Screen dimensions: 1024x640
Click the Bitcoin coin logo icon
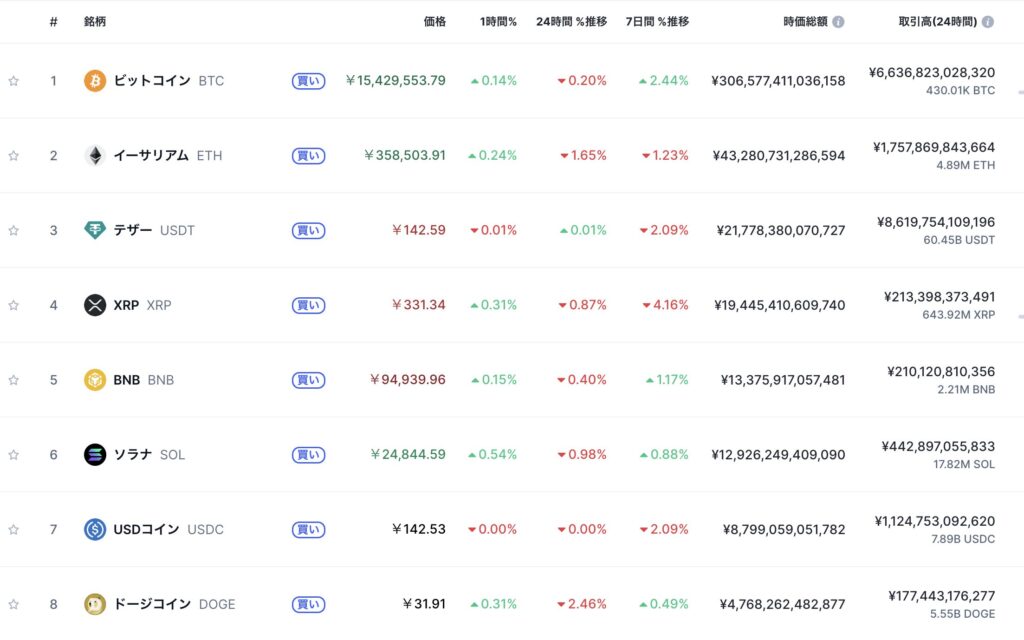[95, 80]
